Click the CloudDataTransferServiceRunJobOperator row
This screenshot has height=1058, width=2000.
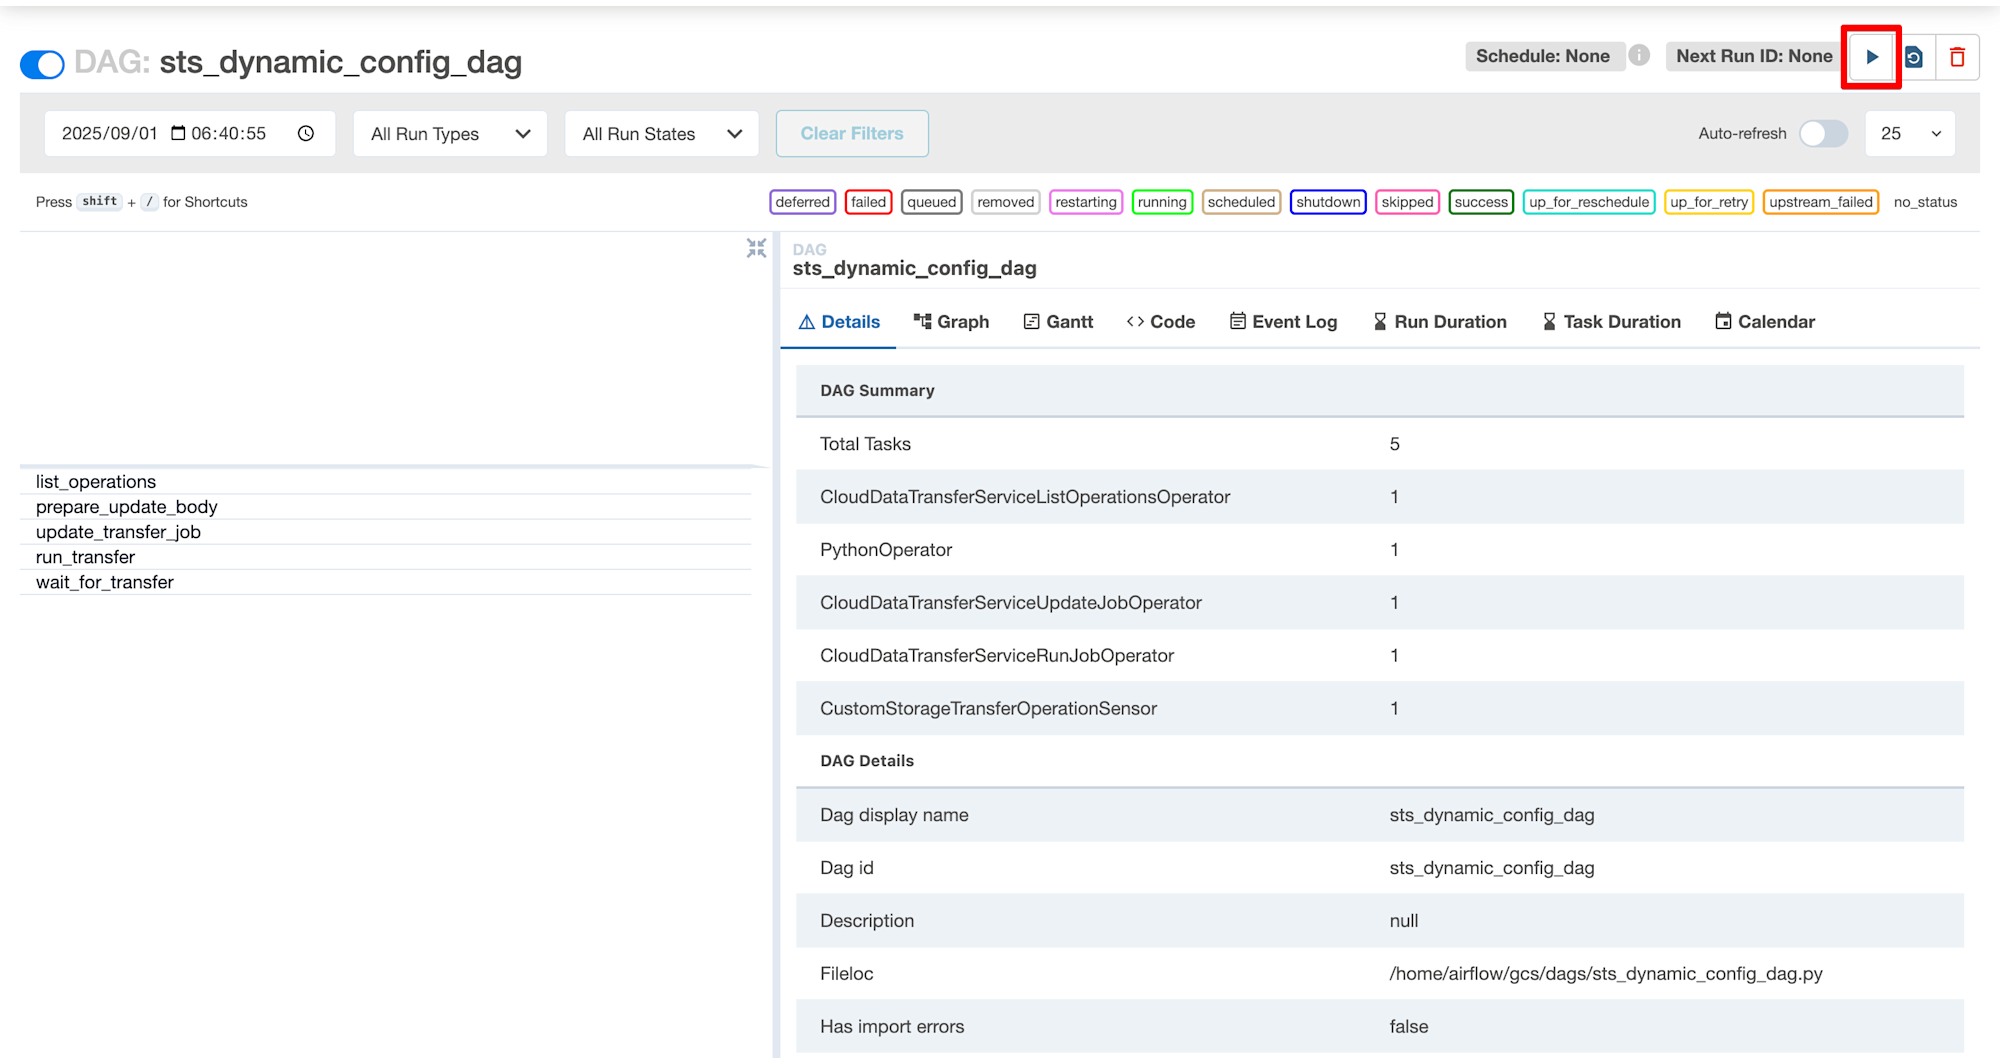[1380, 656]
